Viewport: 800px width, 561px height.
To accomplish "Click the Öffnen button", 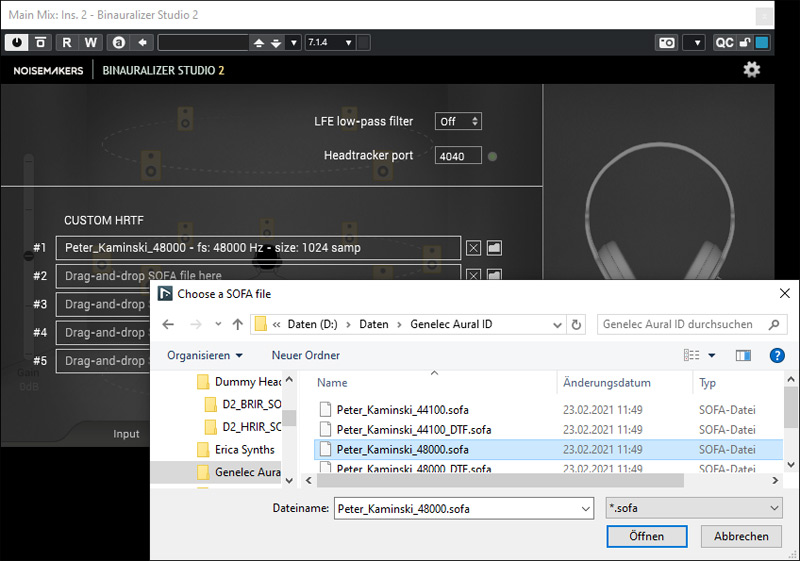I will point(646,536).
